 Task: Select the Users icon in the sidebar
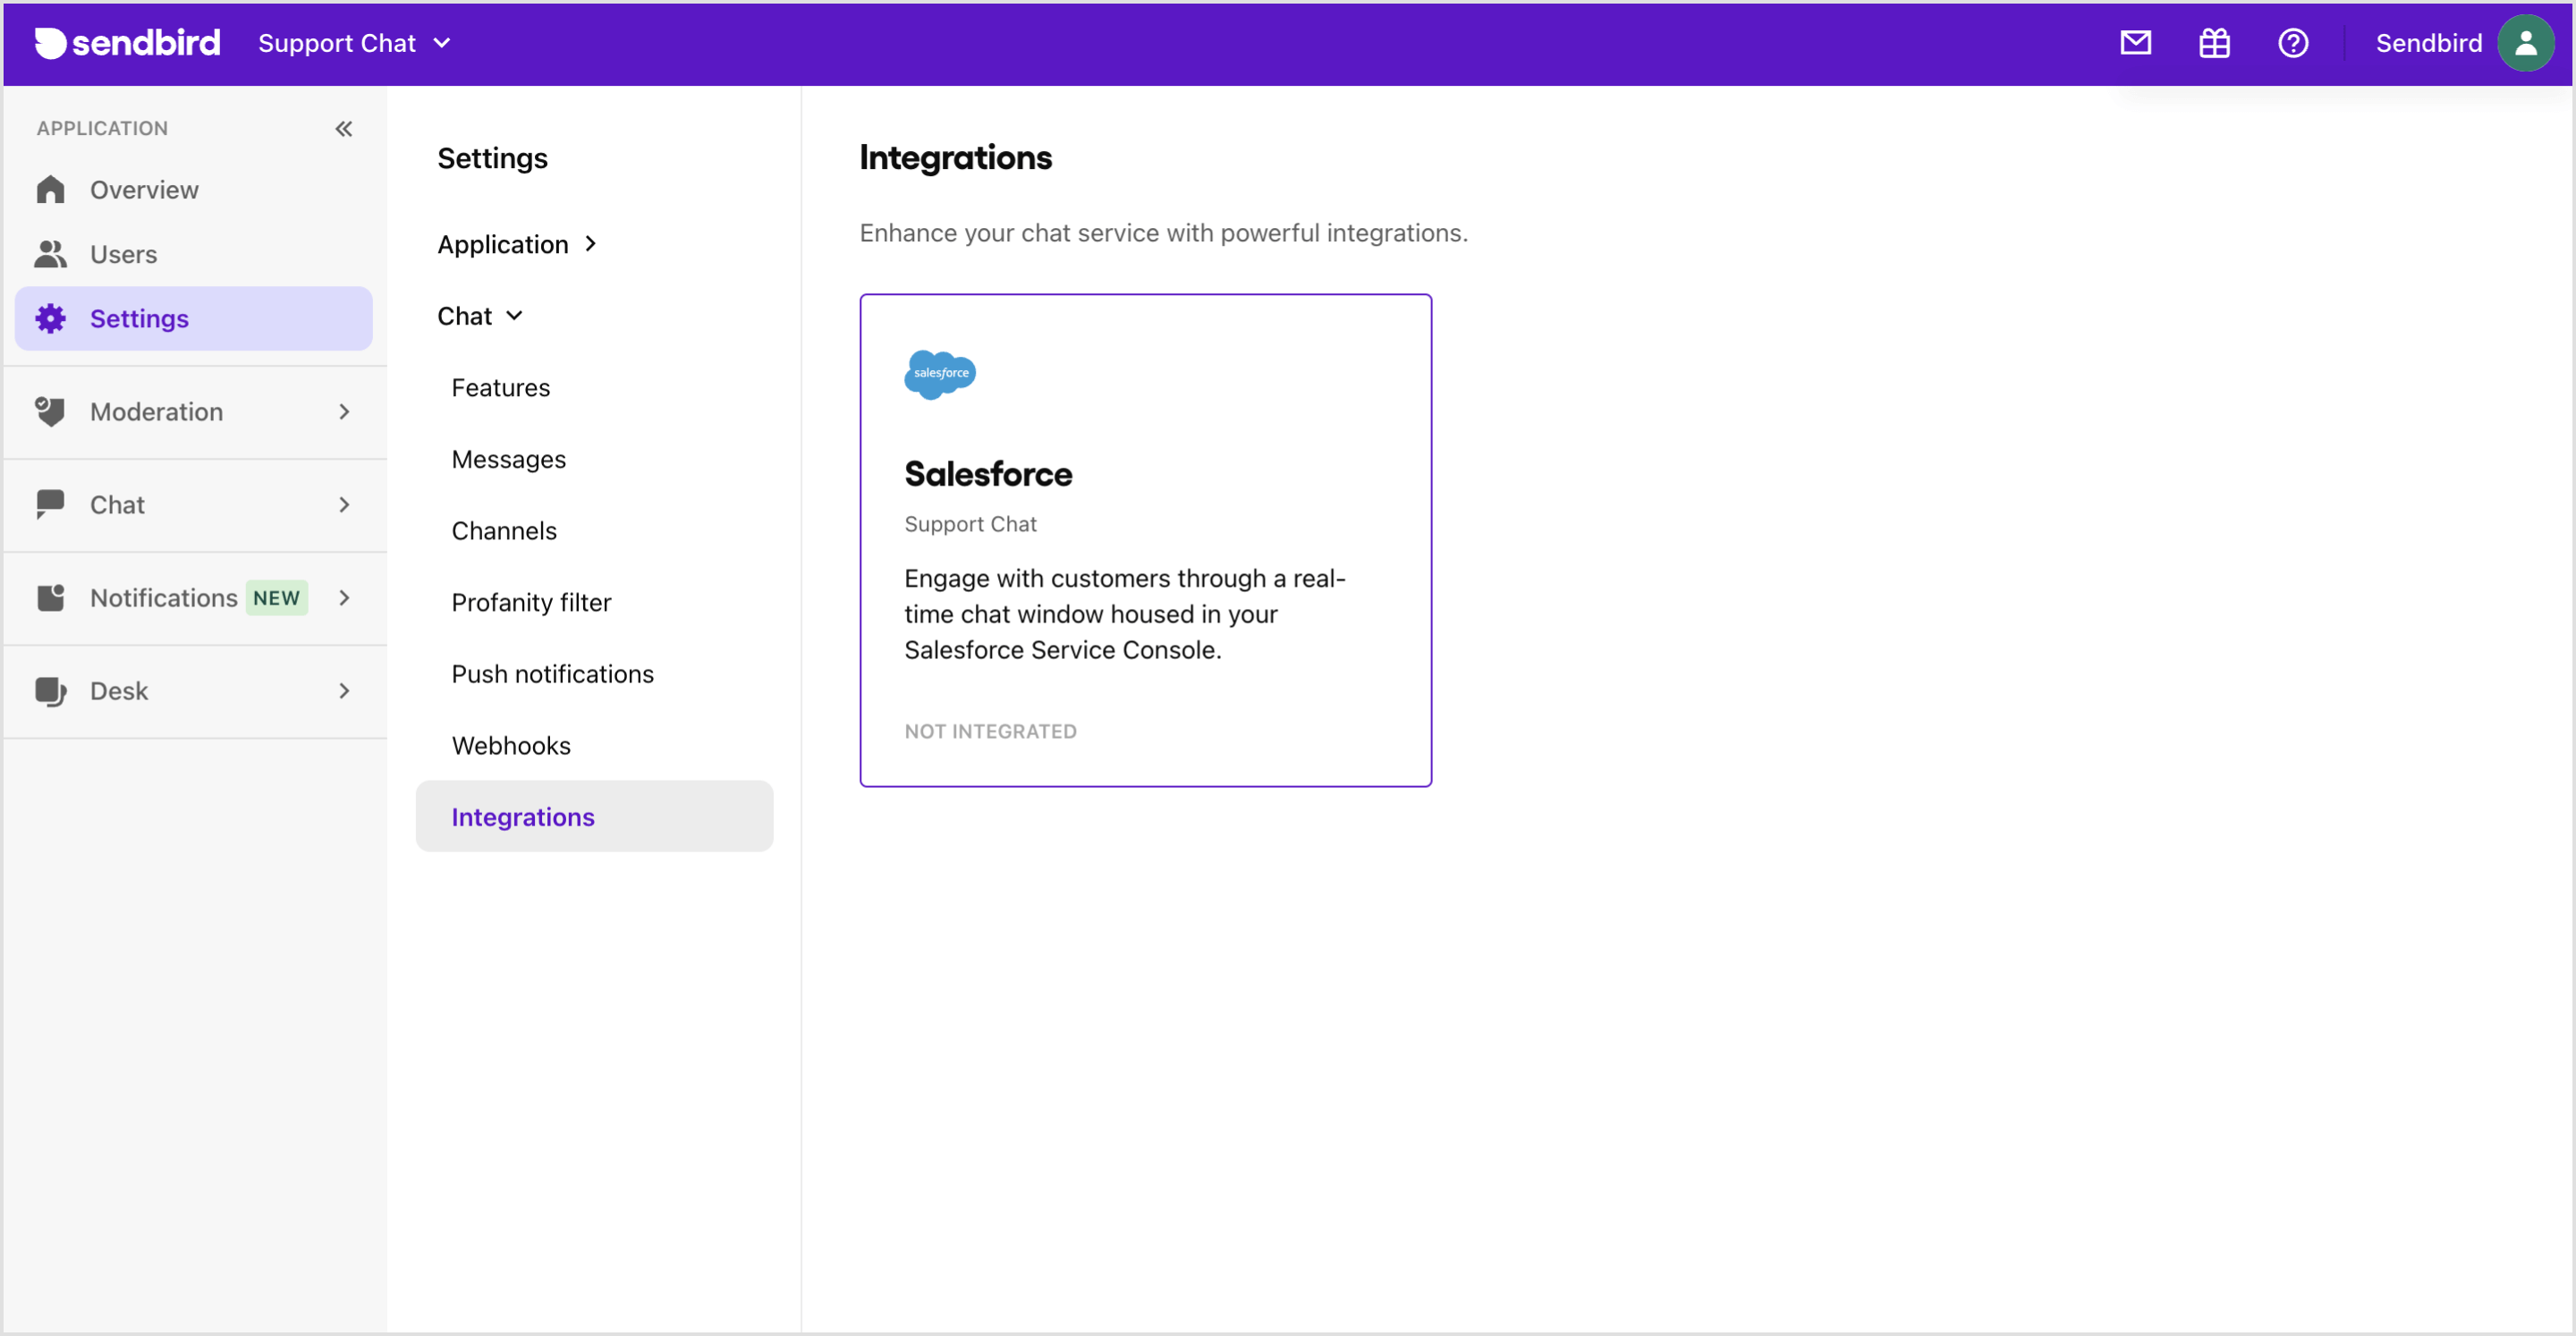(51, 254)
